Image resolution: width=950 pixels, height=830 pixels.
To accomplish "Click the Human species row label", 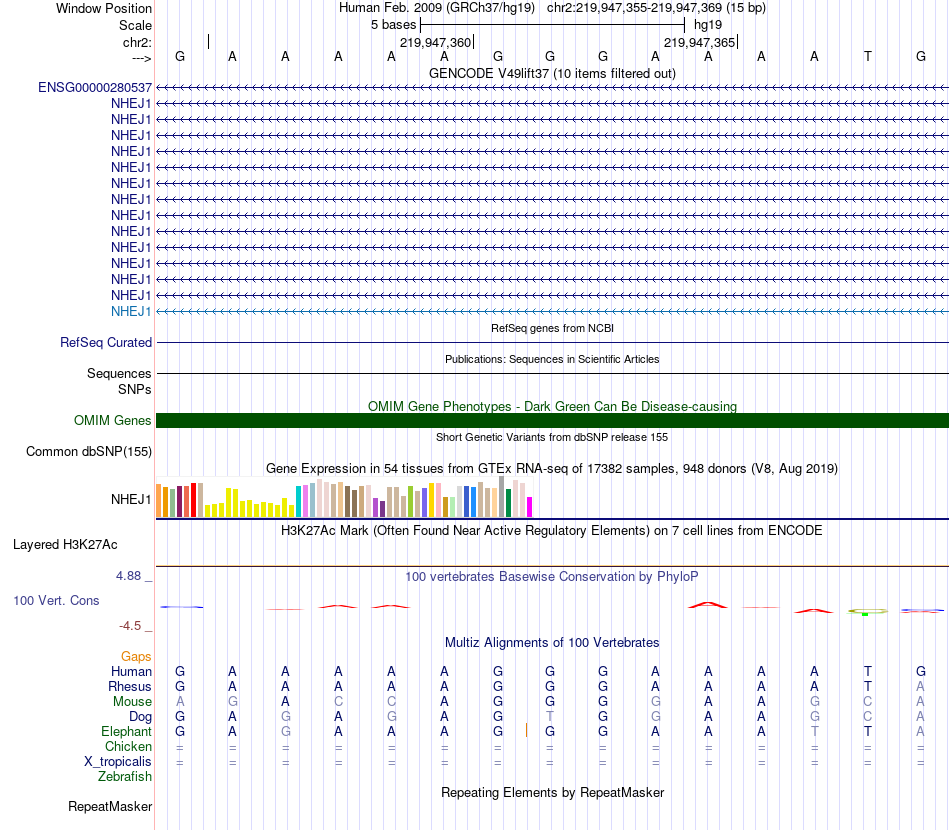I will (131, 671).
